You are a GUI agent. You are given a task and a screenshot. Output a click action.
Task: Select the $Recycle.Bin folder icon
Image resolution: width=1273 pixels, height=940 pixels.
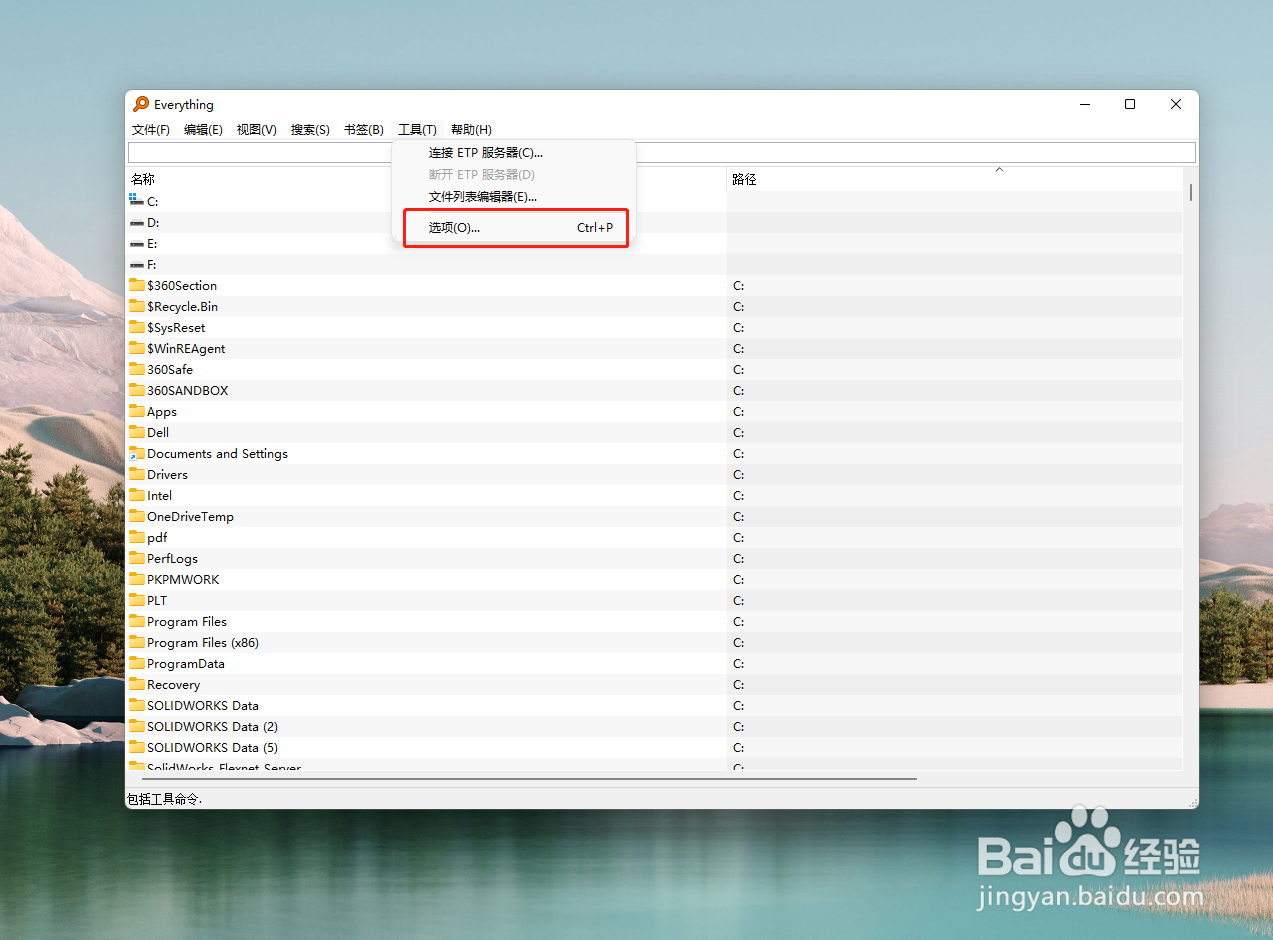pyautogui.click(x=137, y=306)
